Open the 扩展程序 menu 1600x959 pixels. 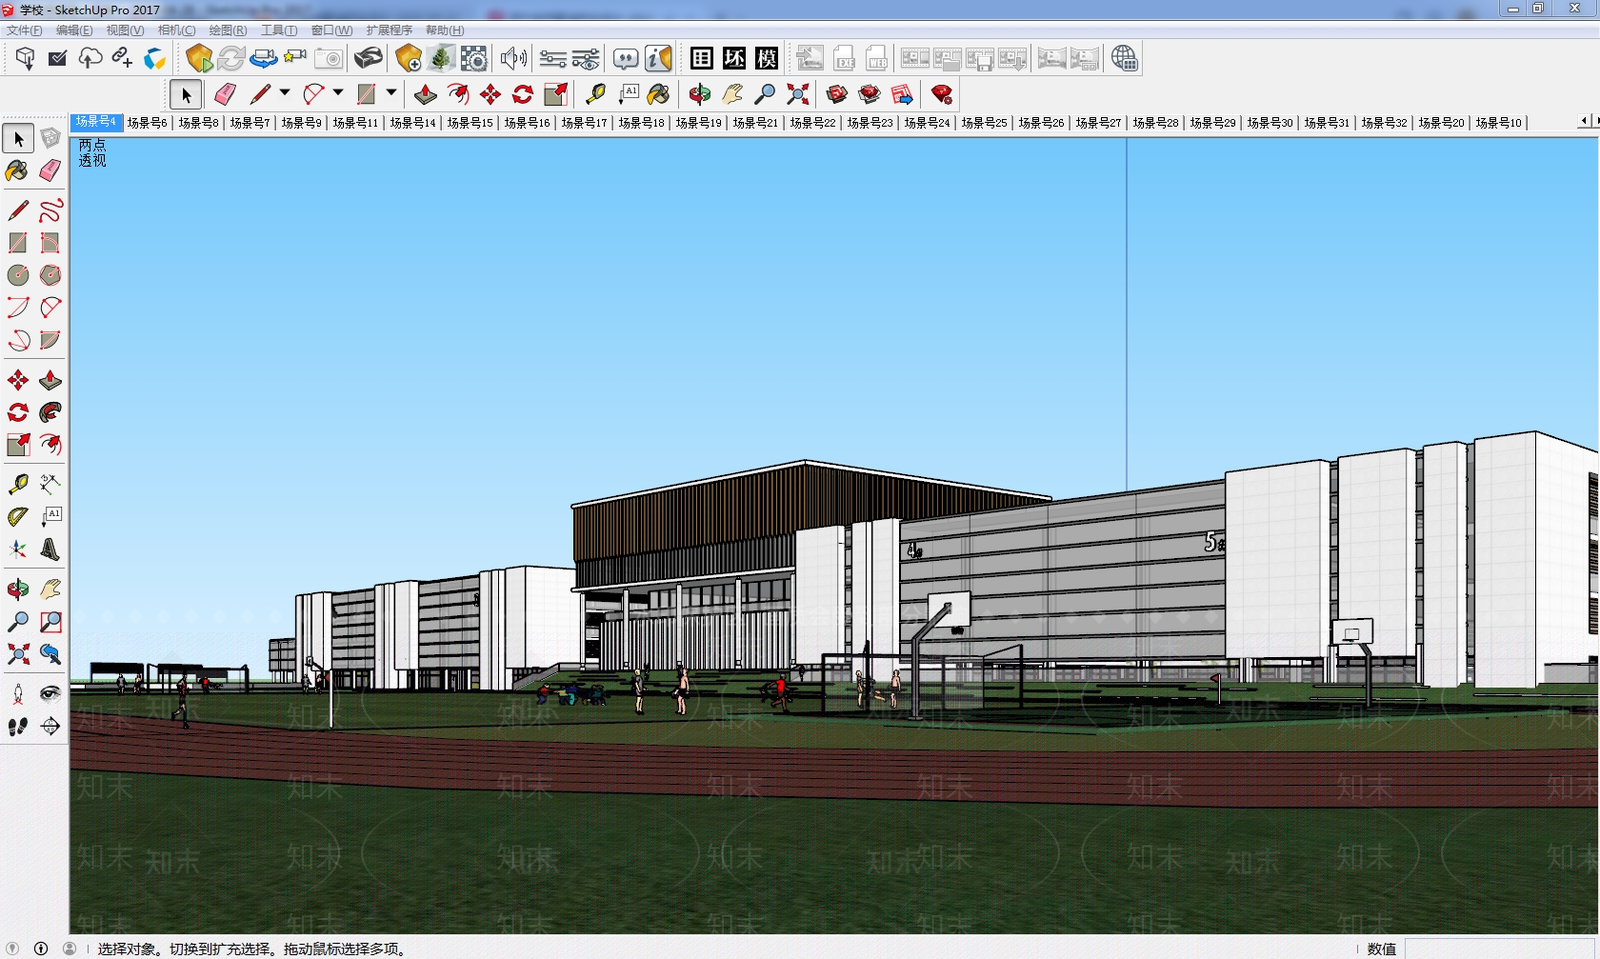pos(389,30)
